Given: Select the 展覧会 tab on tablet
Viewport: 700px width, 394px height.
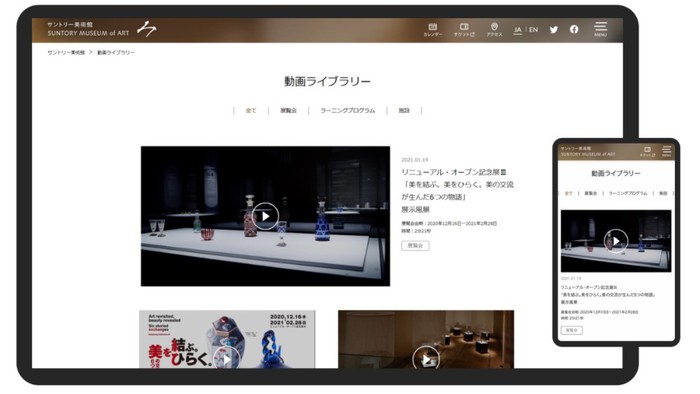Looking at the screenshot, I should [288, 111].
